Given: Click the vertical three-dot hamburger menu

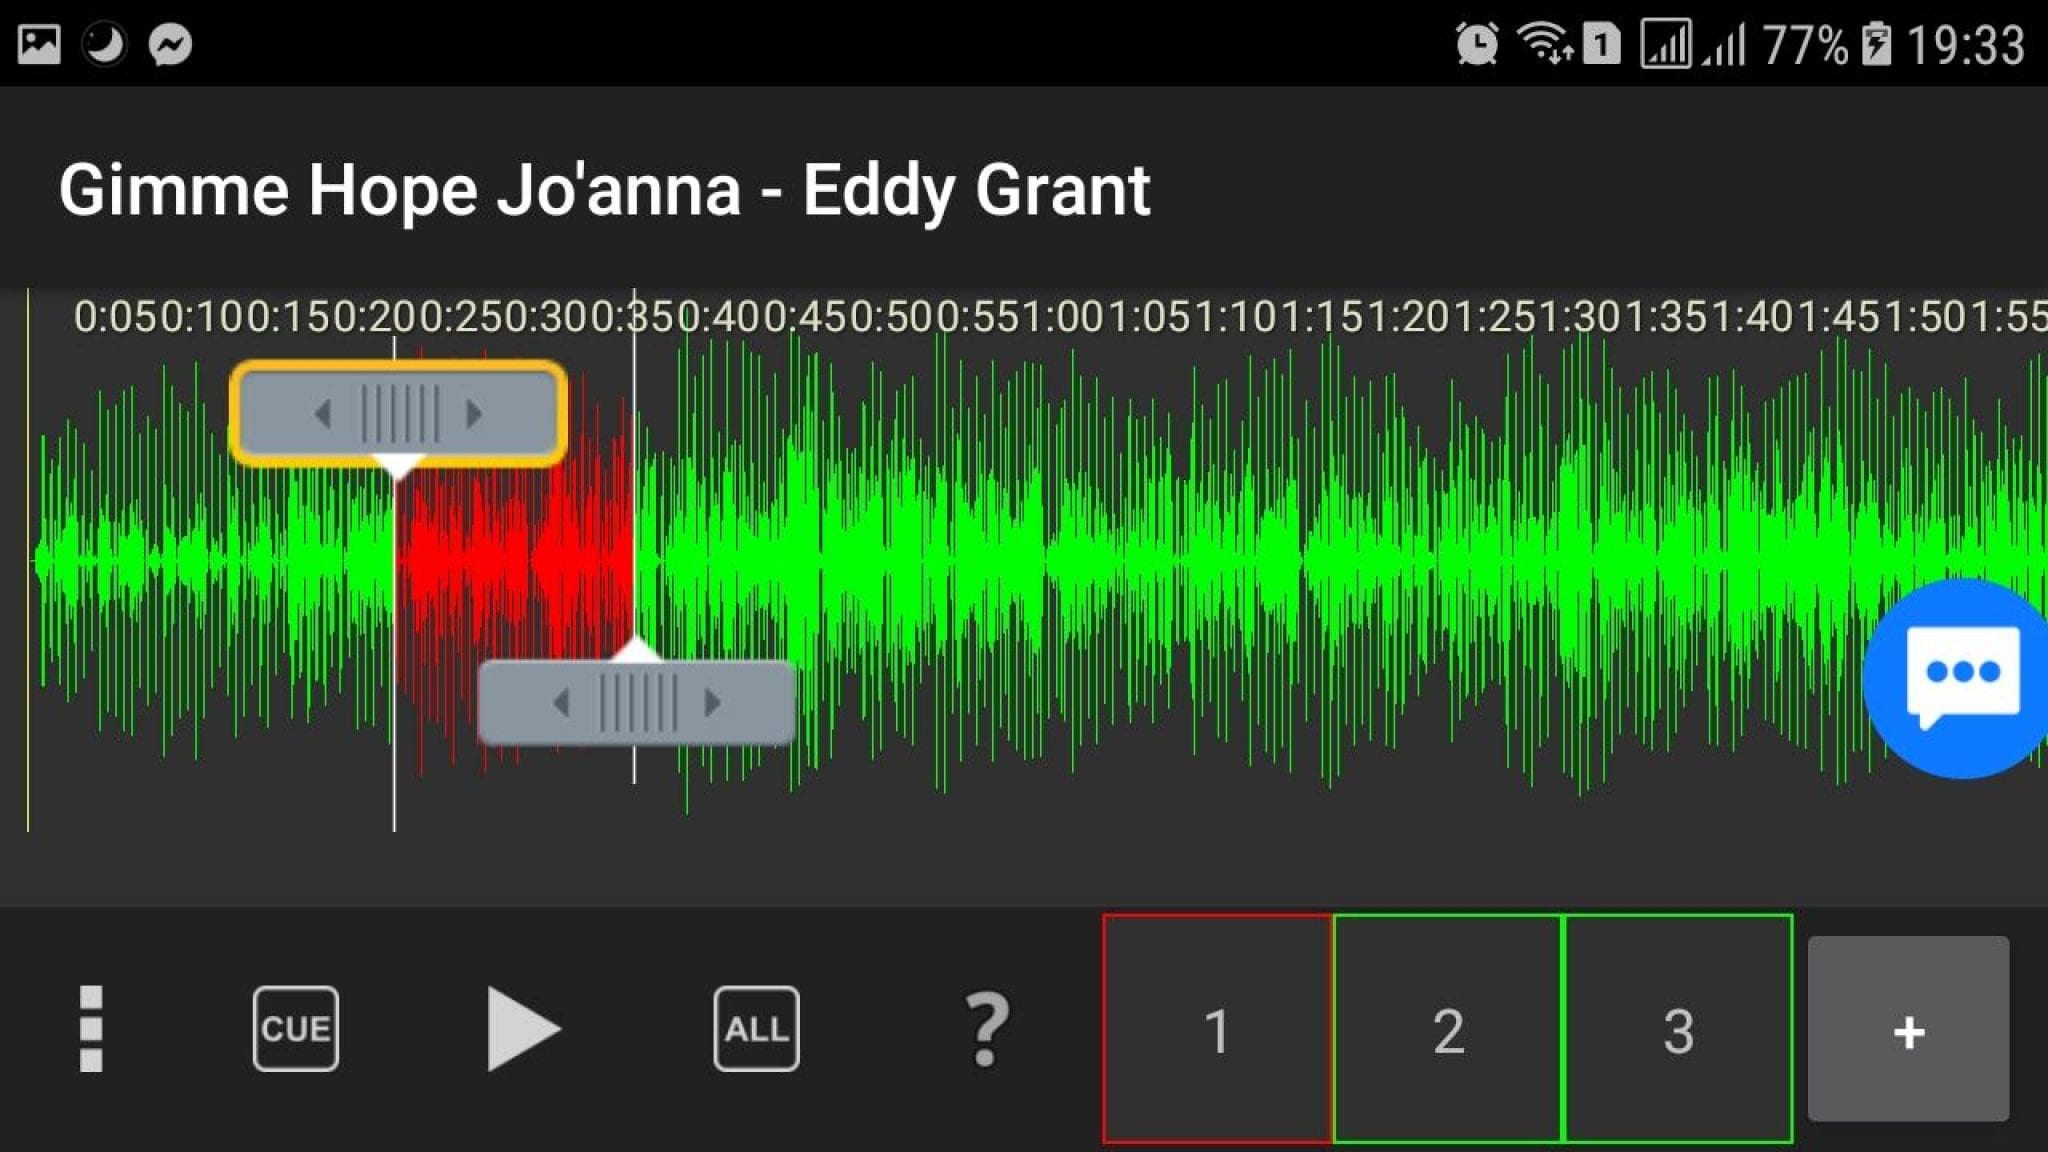Looking at the screenshot, I should point(90,1028).
